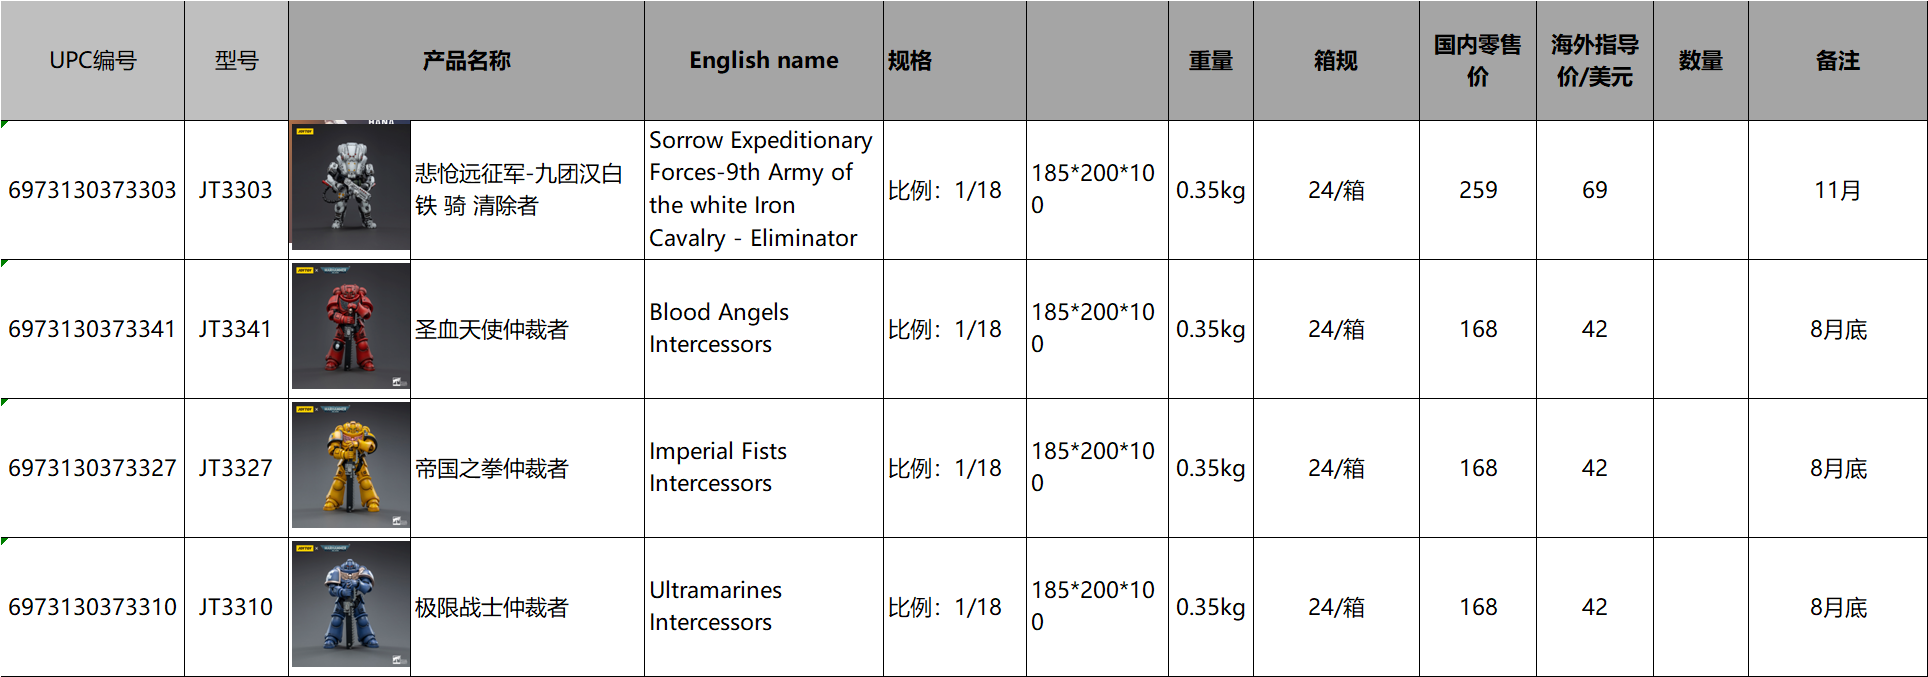Select the blue Ultramarines figure thumbnail

point(350,604)
